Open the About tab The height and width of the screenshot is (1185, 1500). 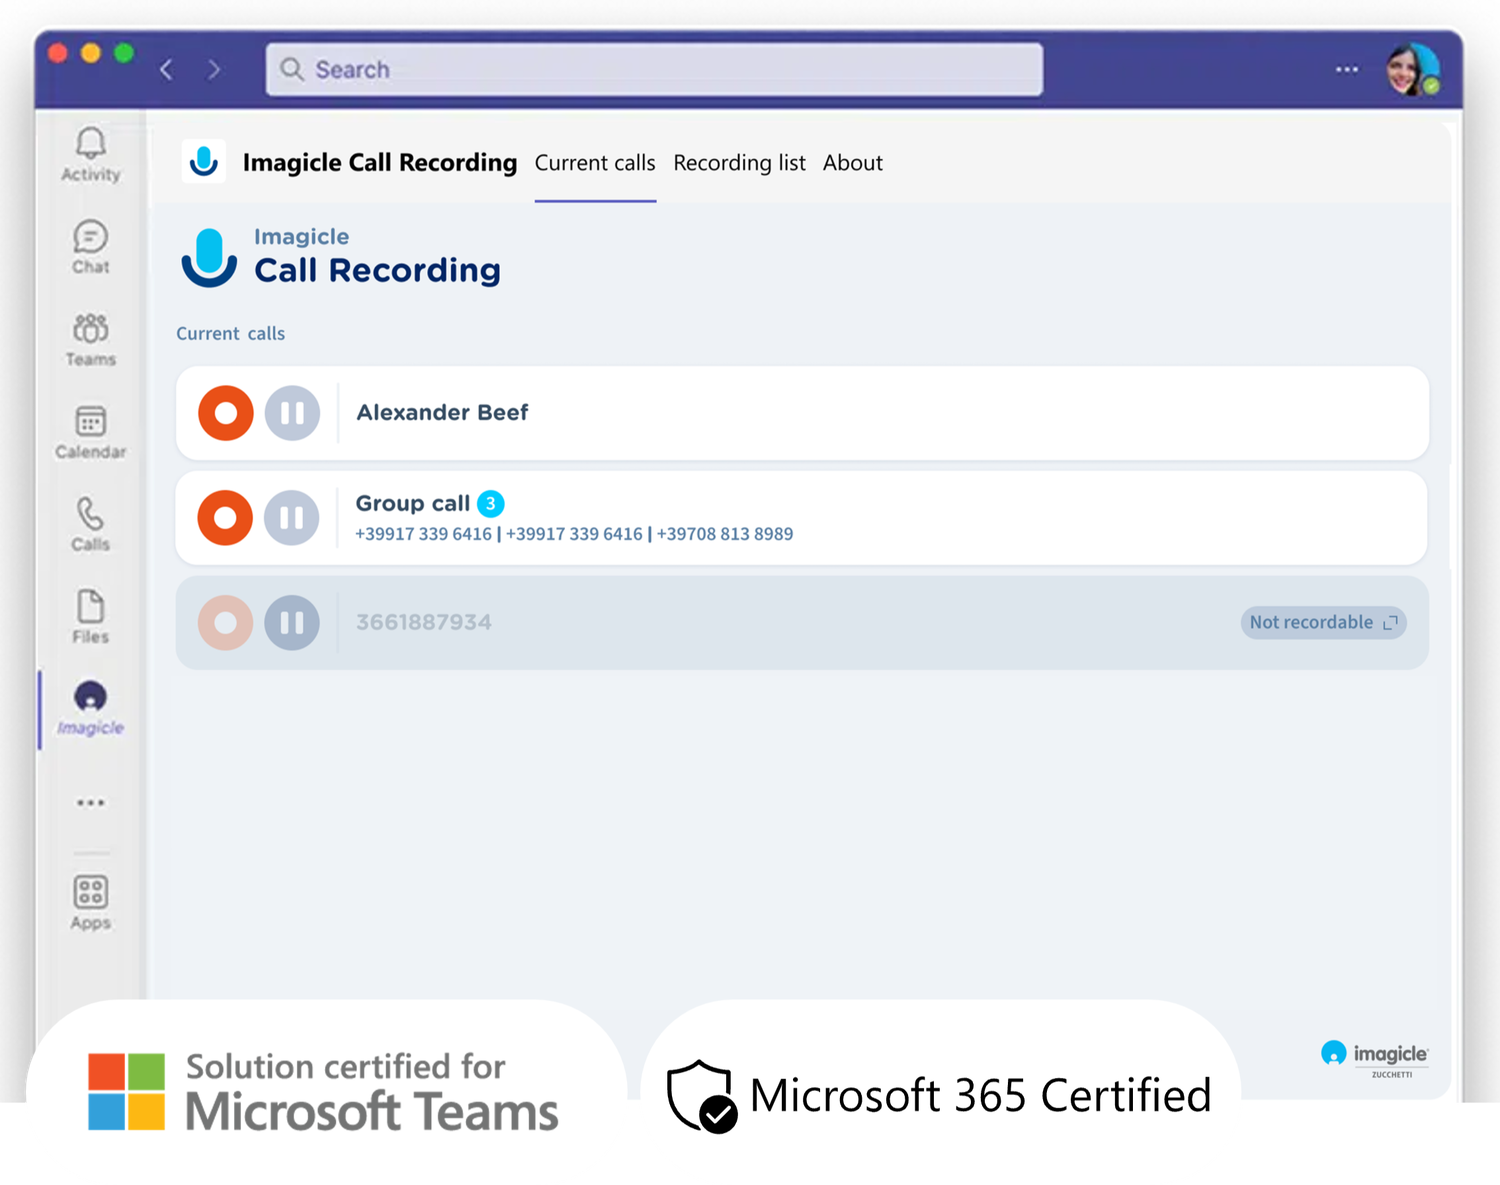852,163
